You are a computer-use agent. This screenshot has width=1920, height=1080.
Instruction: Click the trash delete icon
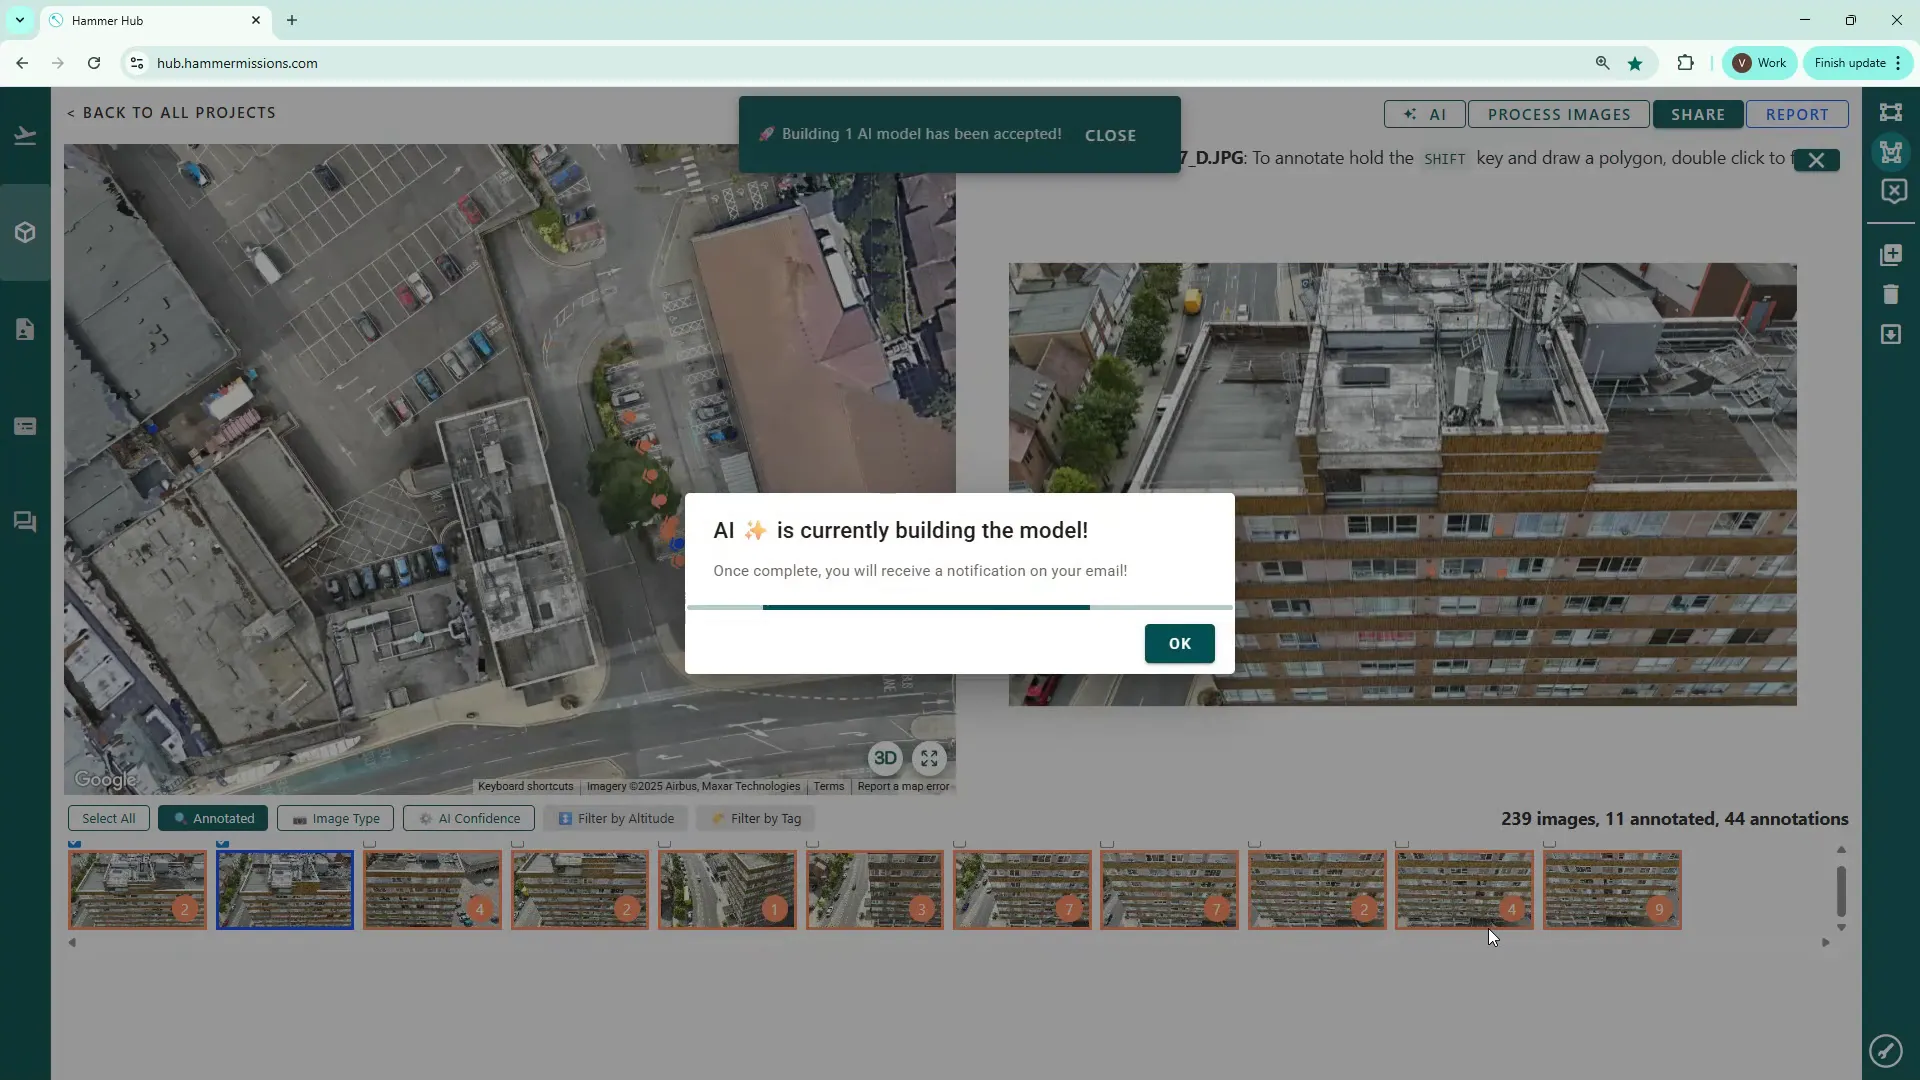pyautogui.click(x=1890, y=294)
